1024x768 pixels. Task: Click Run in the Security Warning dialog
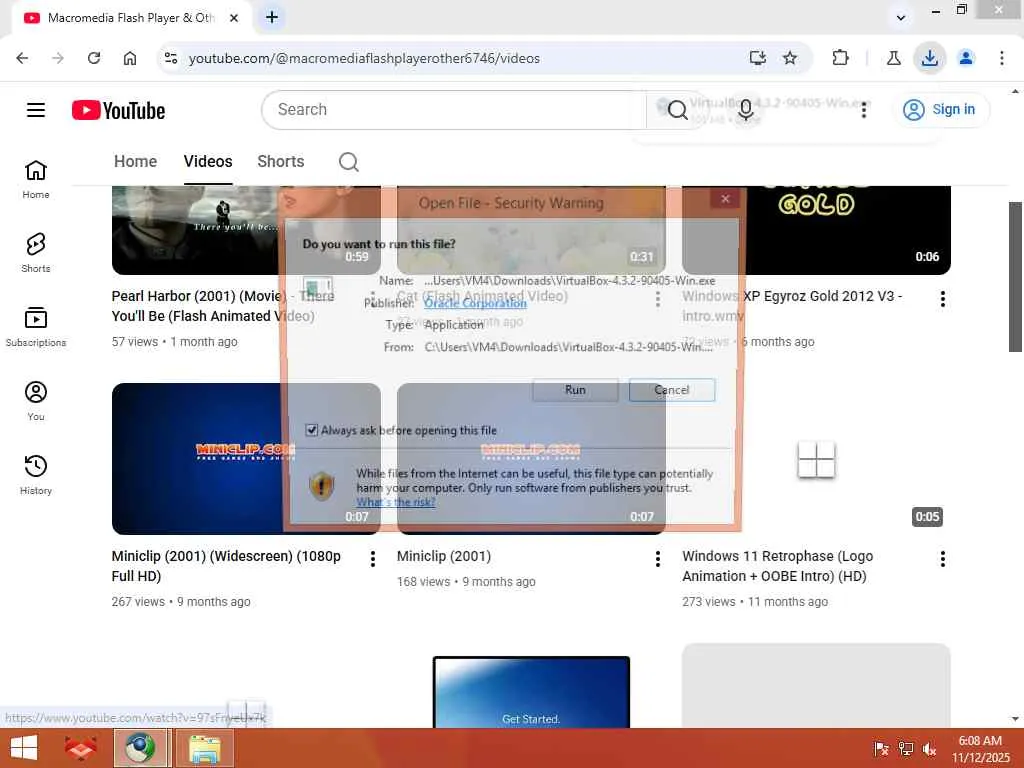575,390
